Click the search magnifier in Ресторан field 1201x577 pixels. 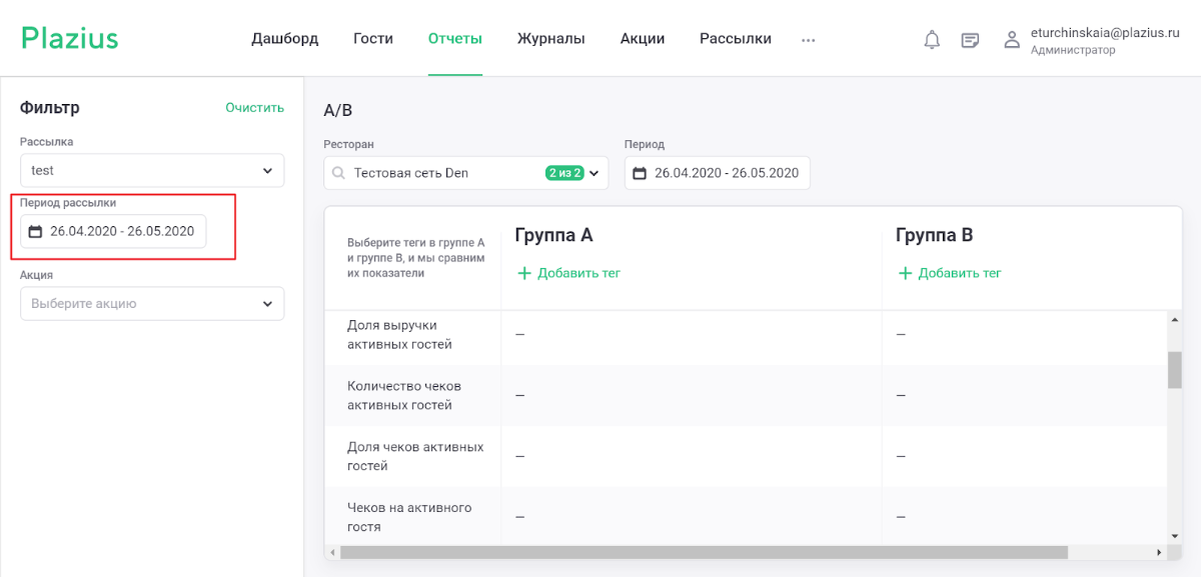338,173
